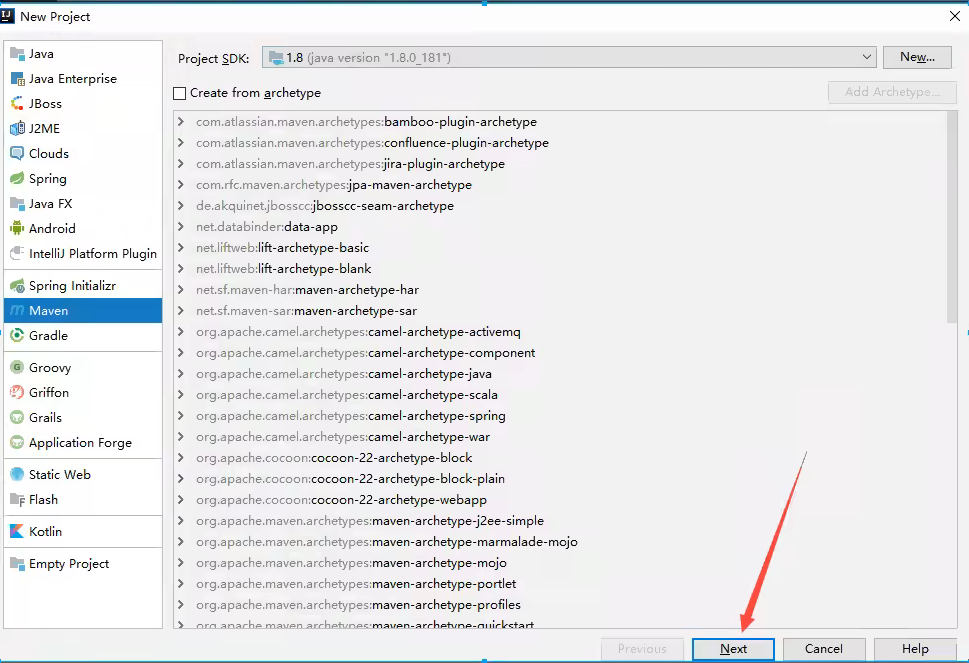Click the Groovy icon
The image size is (969, 663).
click(x=17, y=368)
